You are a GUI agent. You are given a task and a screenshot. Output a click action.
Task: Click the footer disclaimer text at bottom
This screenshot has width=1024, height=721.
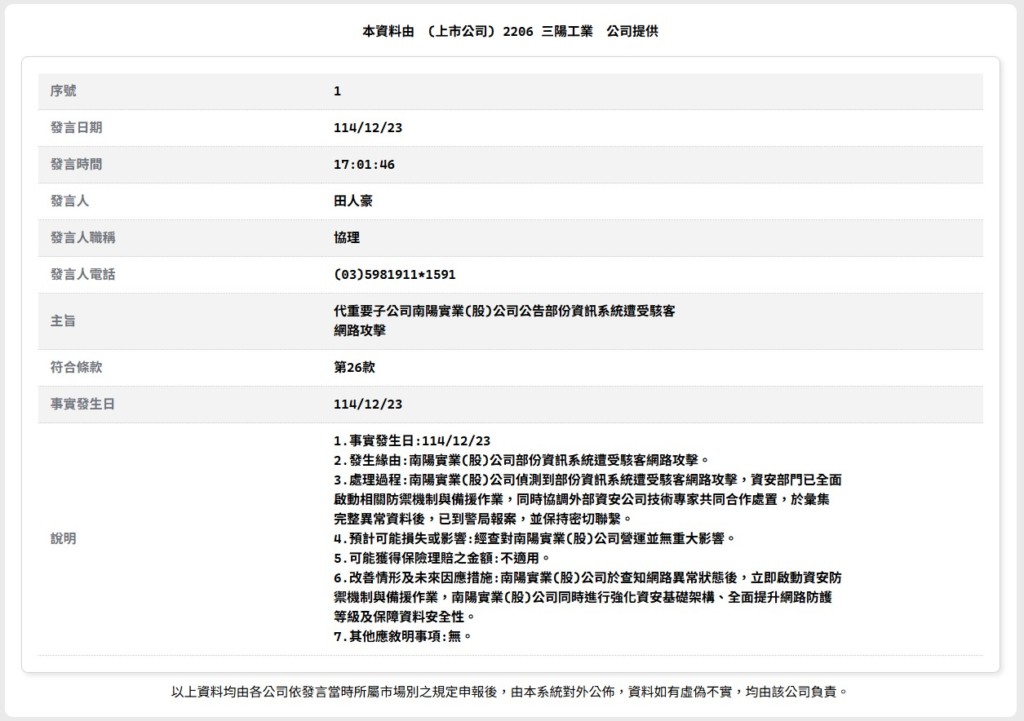point(510,691)
